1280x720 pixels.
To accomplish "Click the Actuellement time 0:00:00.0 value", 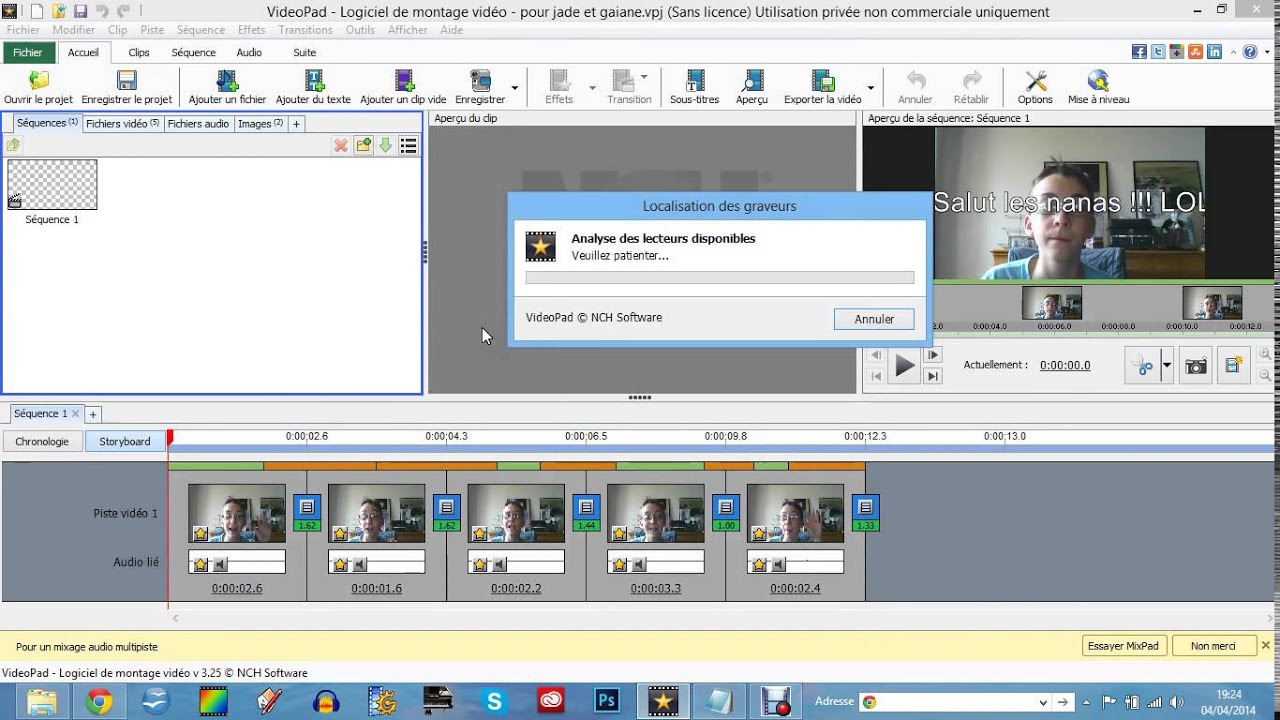I will coord(1065,366).
